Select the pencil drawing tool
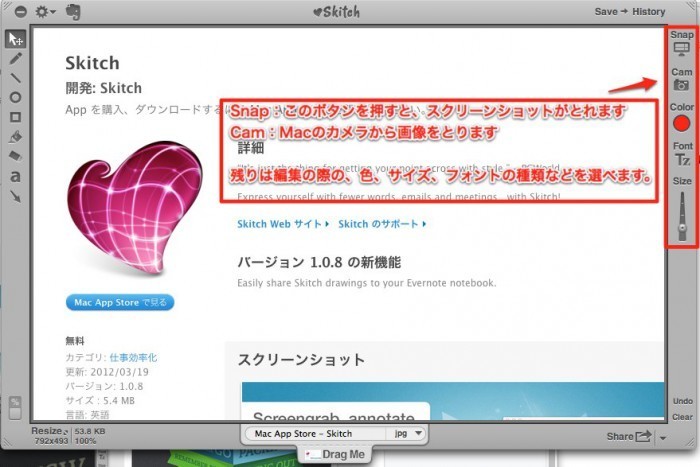The height and width of the screenshot is (467, 700). (16, 58)
